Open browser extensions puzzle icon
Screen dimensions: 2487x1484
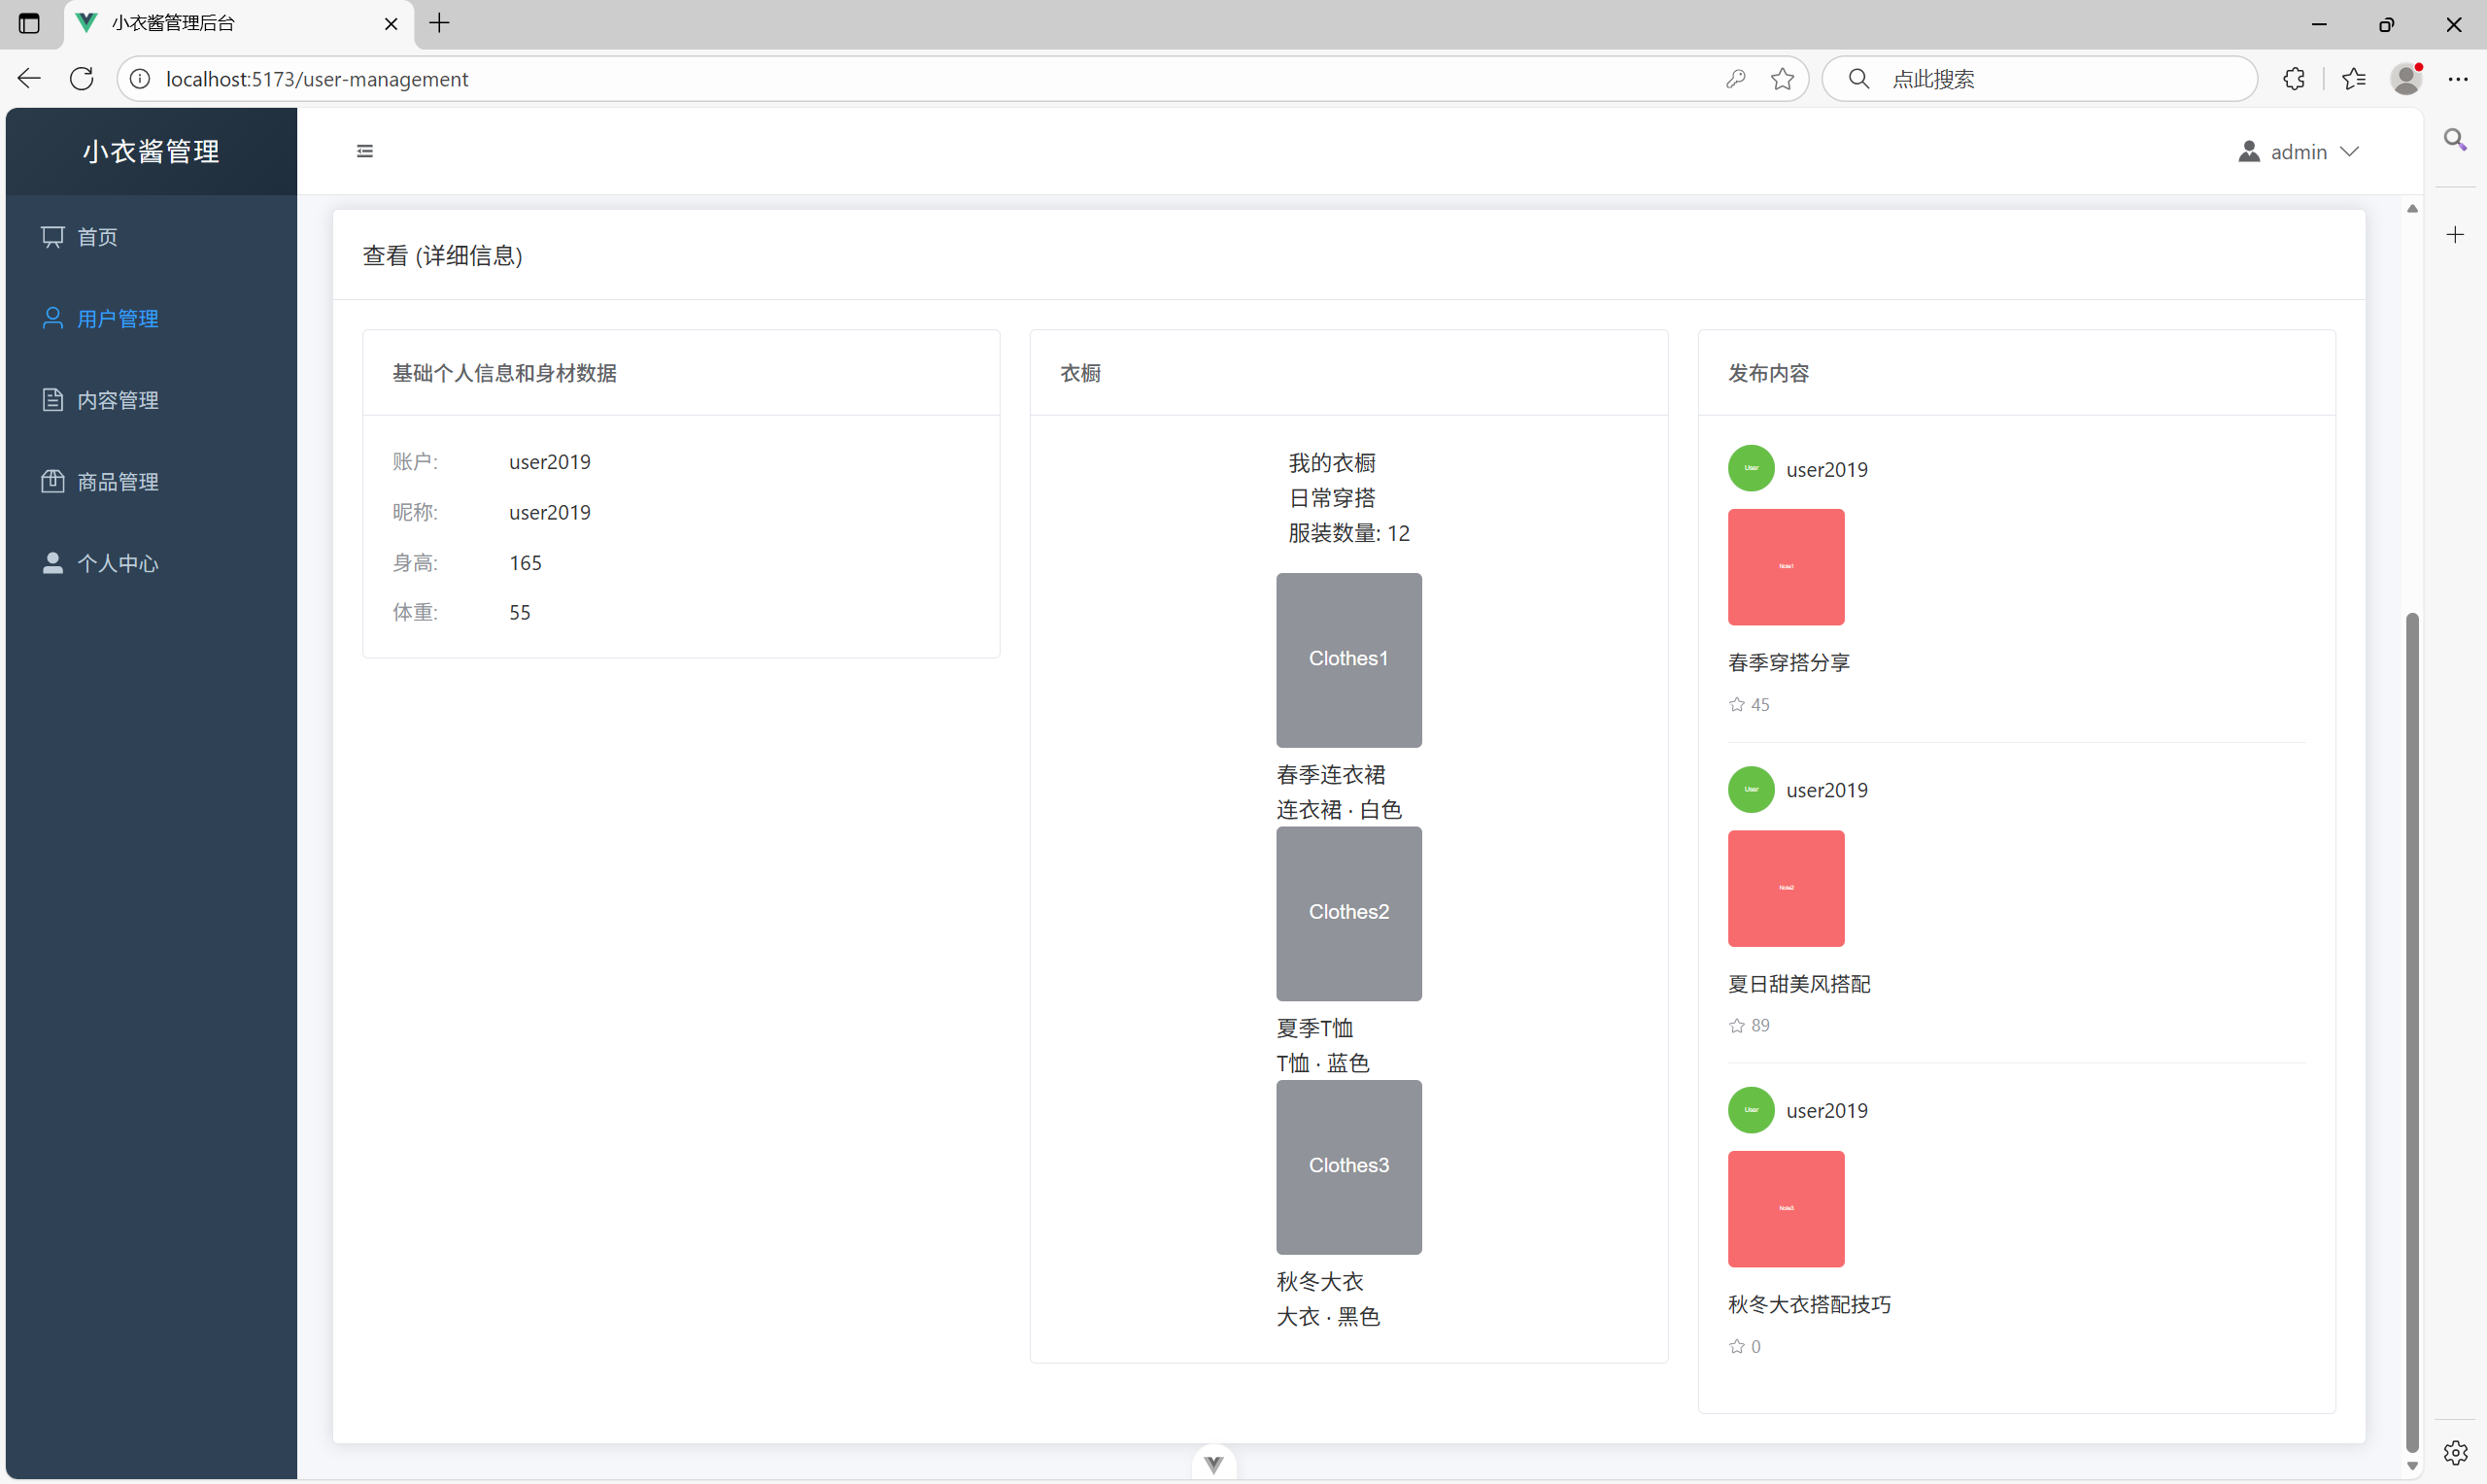pos(2294,79)
